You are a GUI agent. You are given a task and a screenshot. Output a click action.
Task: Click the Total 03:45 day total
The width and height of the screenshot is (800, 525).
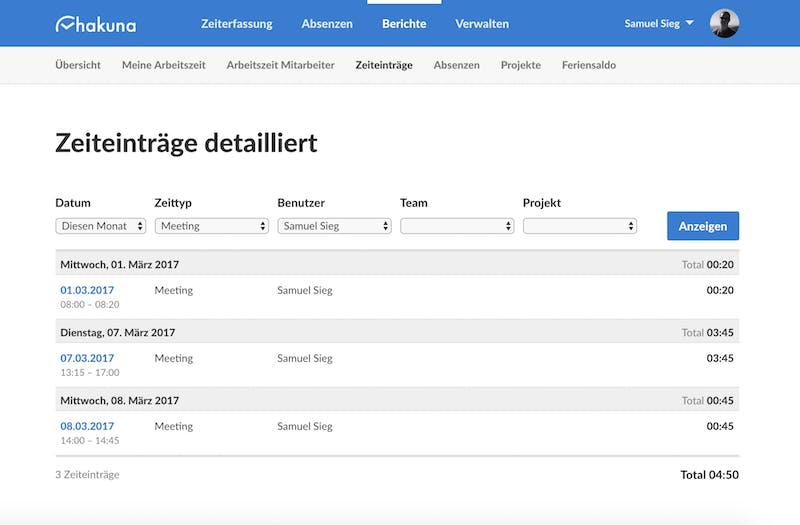pyautogui.click(x=708, y=333)
